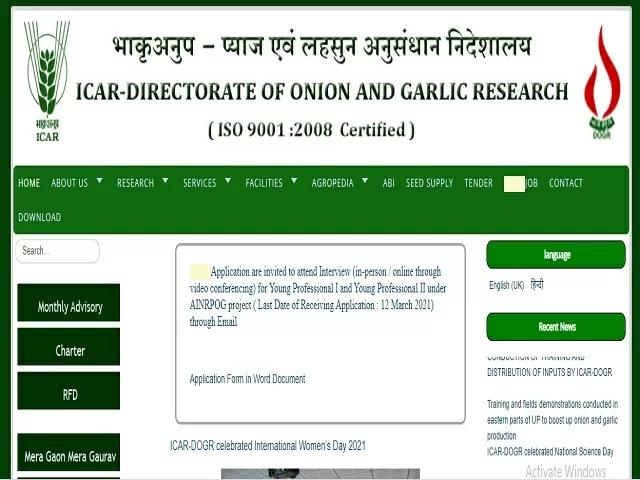
Task: Open eastern UP training demonstrations news
Action: pyautogui.click(x=552, y=420)
